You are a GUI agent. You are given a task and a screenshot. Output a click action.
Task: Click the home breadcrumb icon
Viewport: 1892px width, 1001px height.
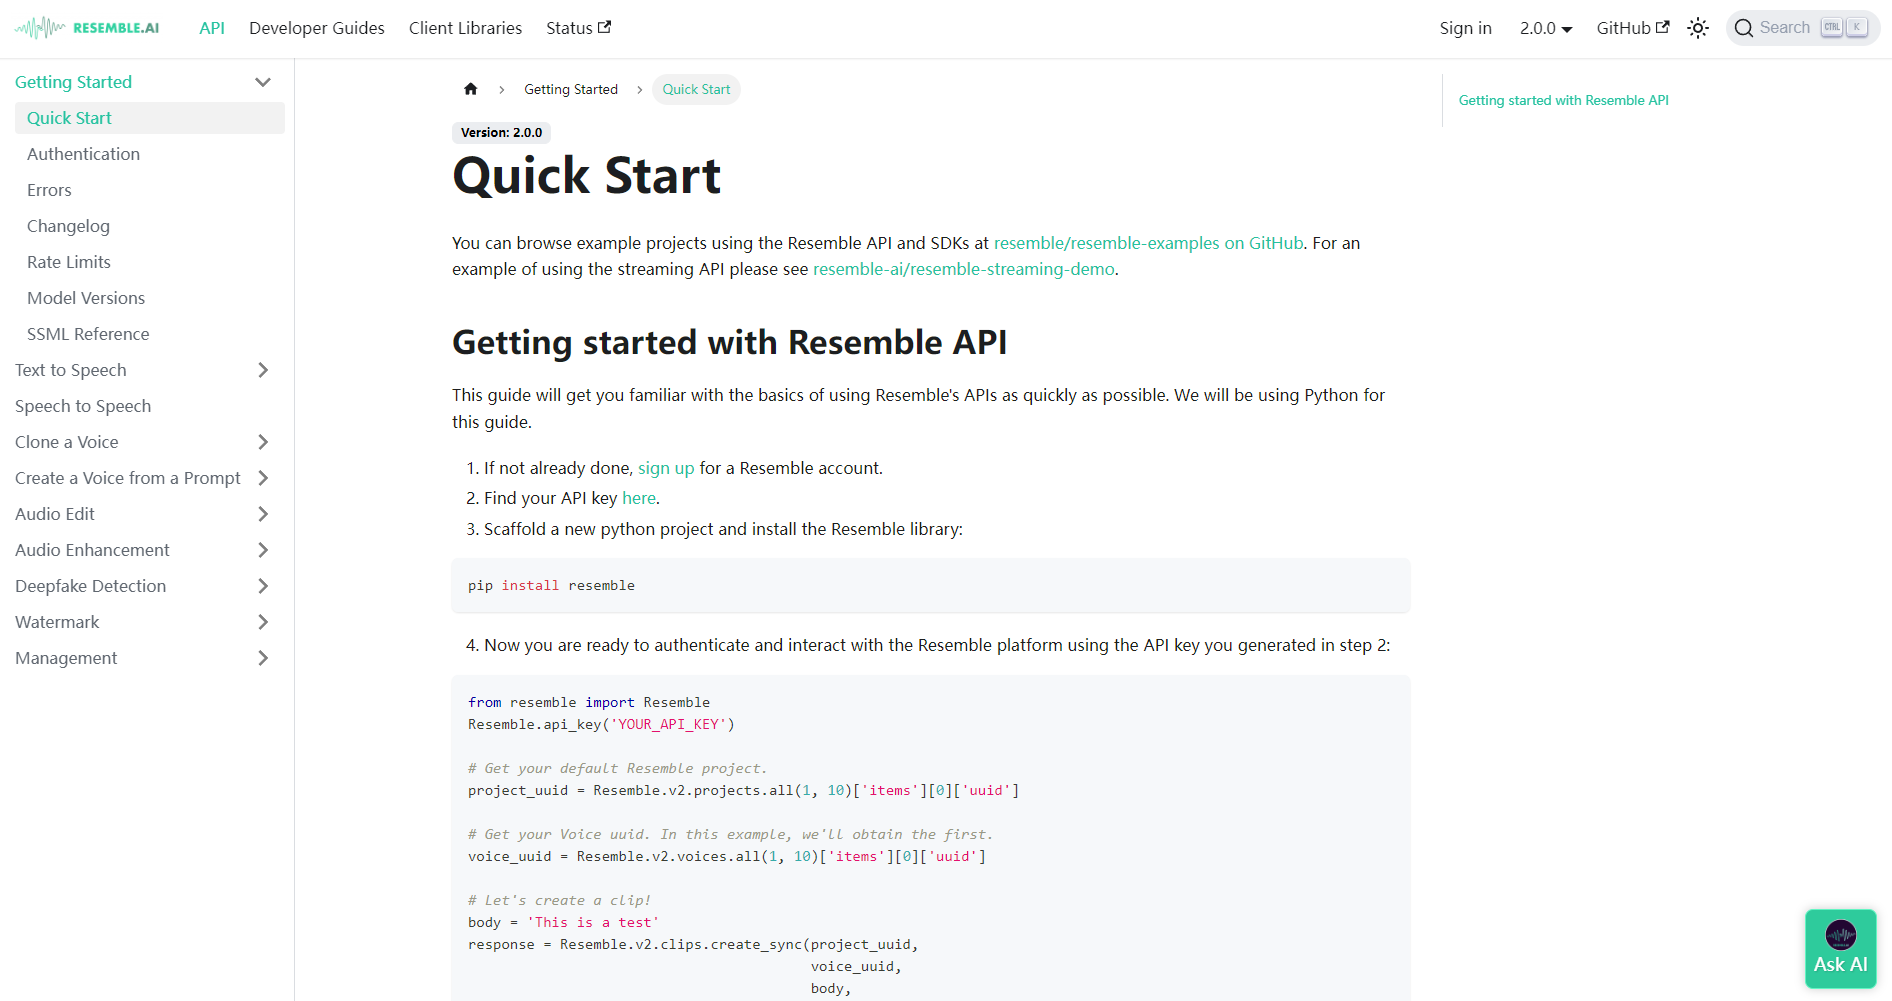(471, 89)
